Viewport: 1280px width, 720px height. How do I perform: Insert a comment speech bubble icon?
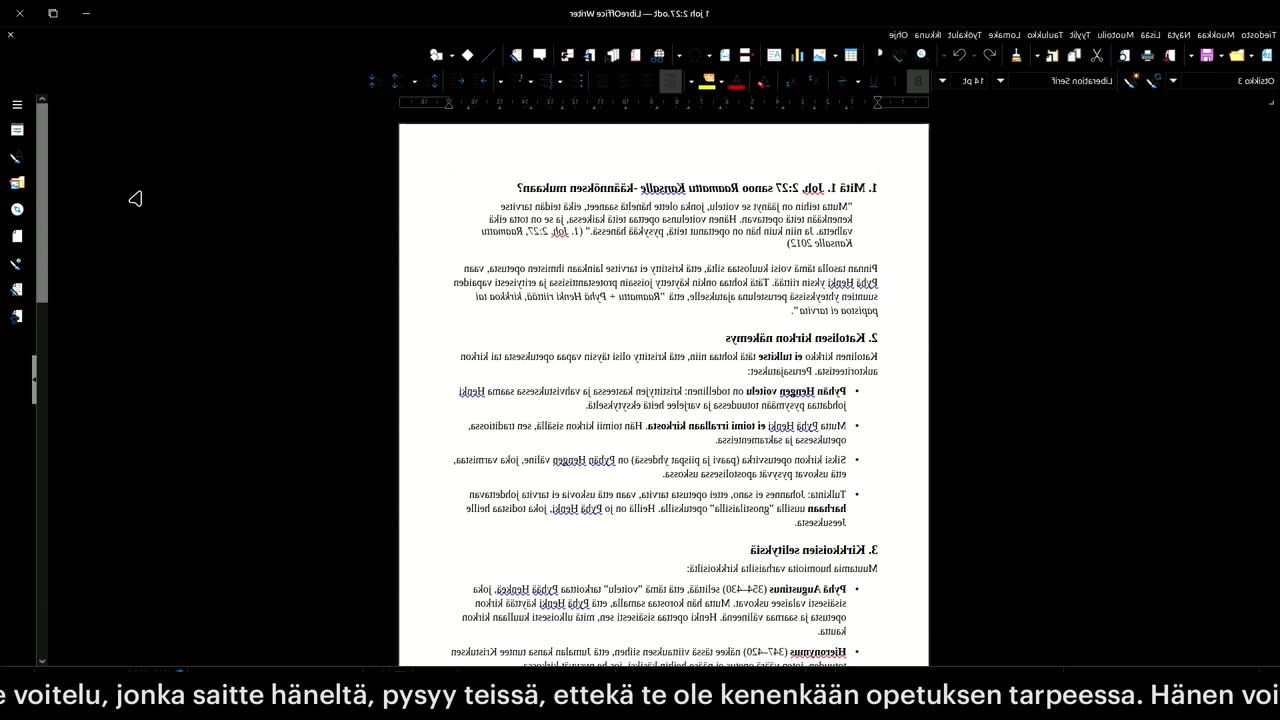pyautogui.click(x=540, y=55)
